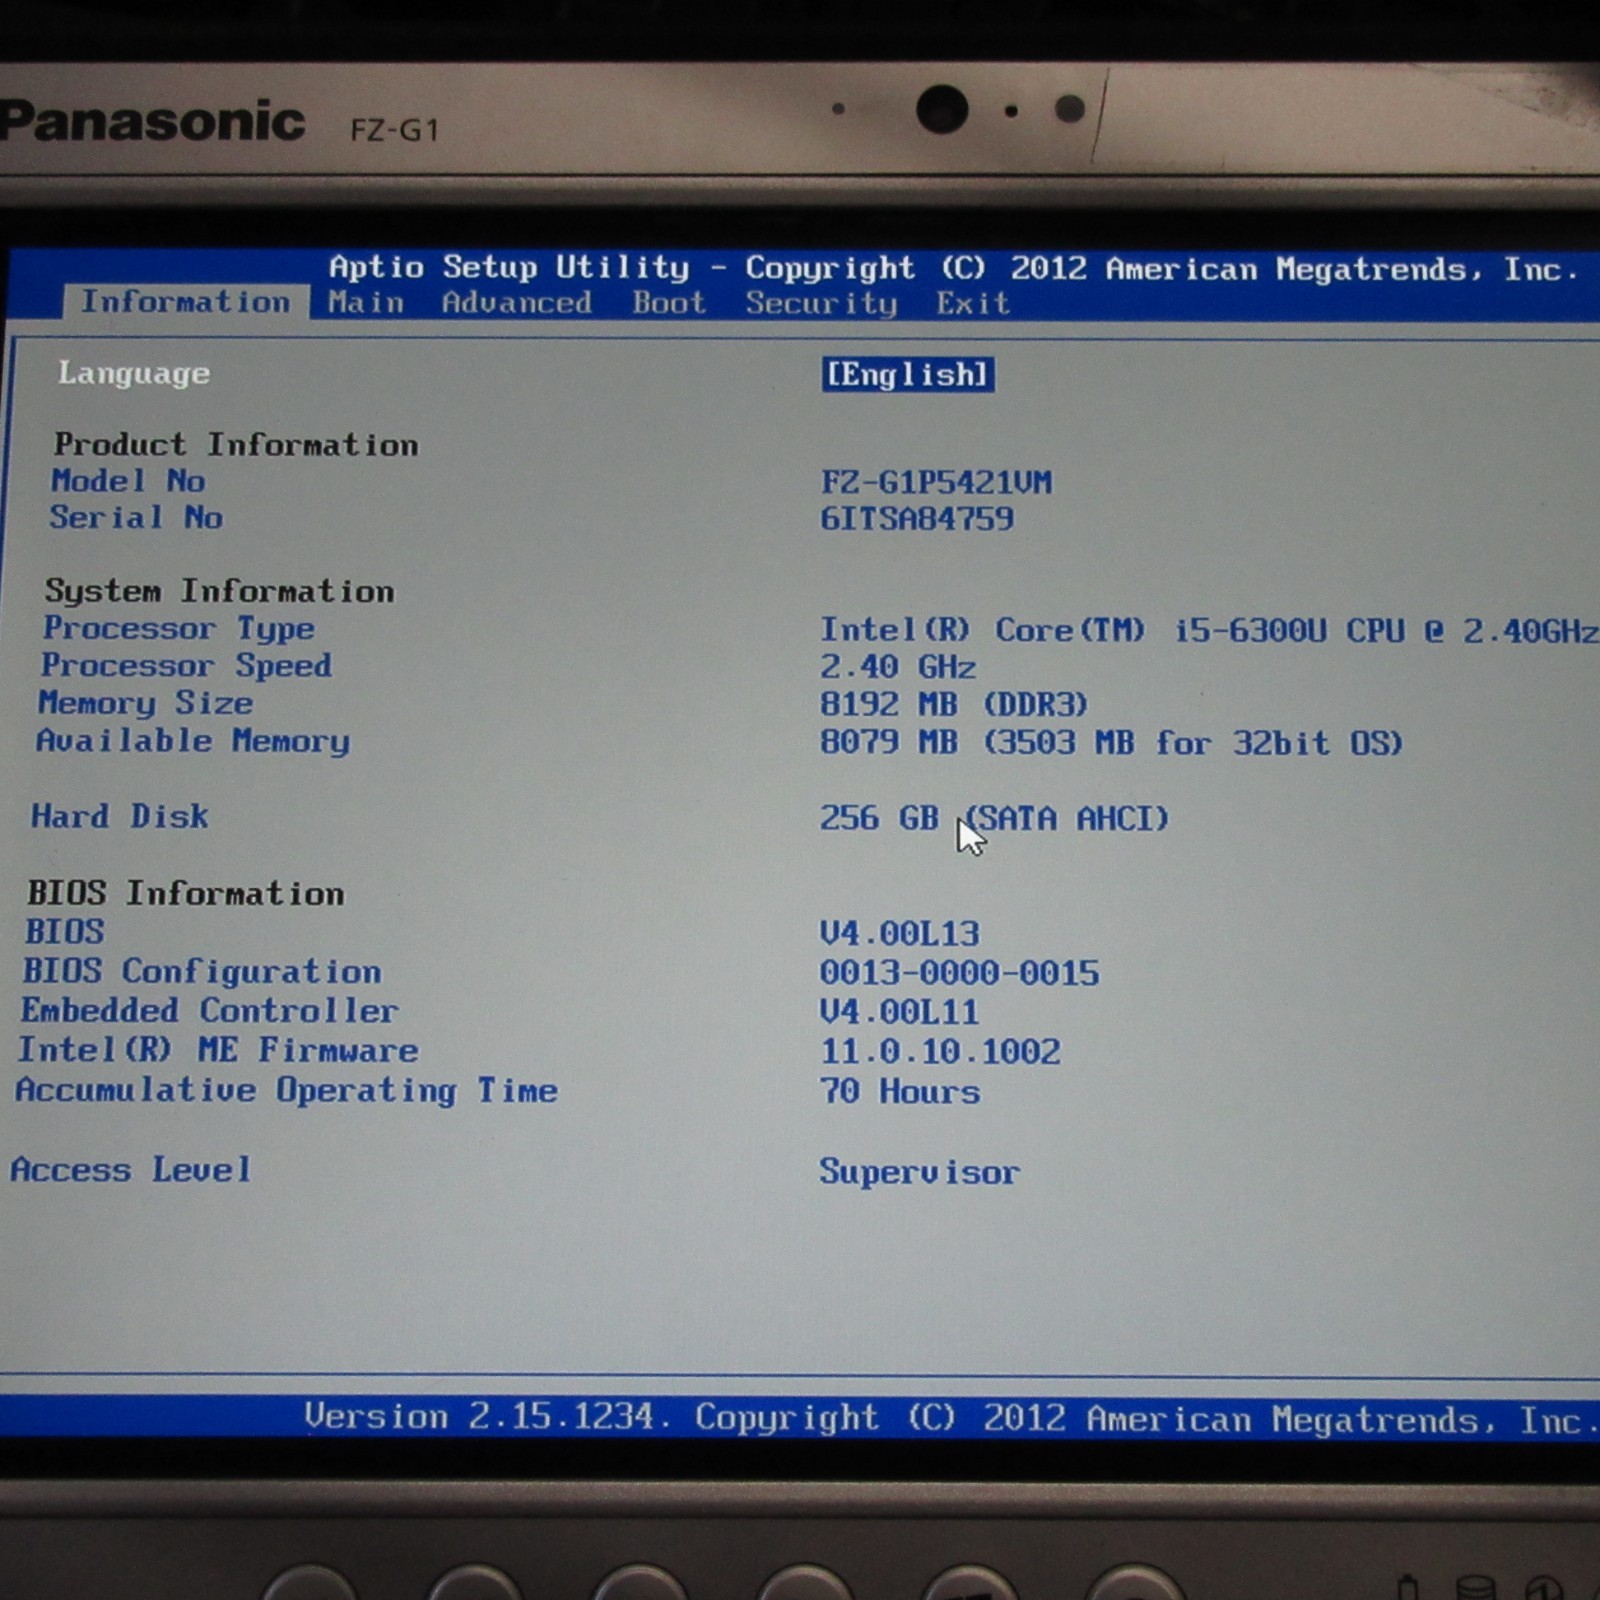Viewport: 1600px width, 1600px height.
Task: Select embedded controller version V4.00L11
Action: pyautogui.click(x=900, y=1012)
